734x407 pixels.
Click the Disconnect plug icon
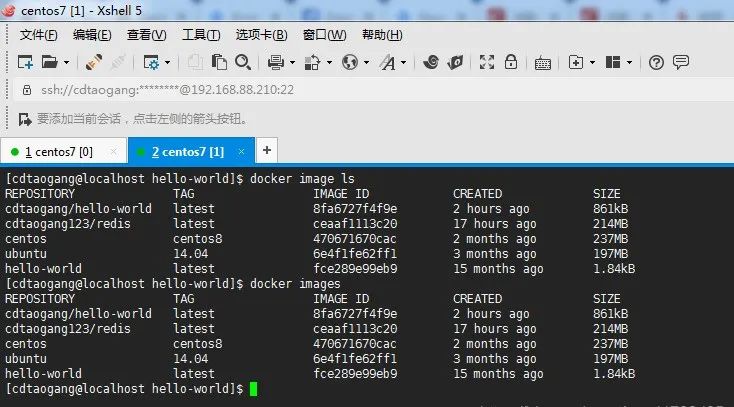click(x=94, y=62)
